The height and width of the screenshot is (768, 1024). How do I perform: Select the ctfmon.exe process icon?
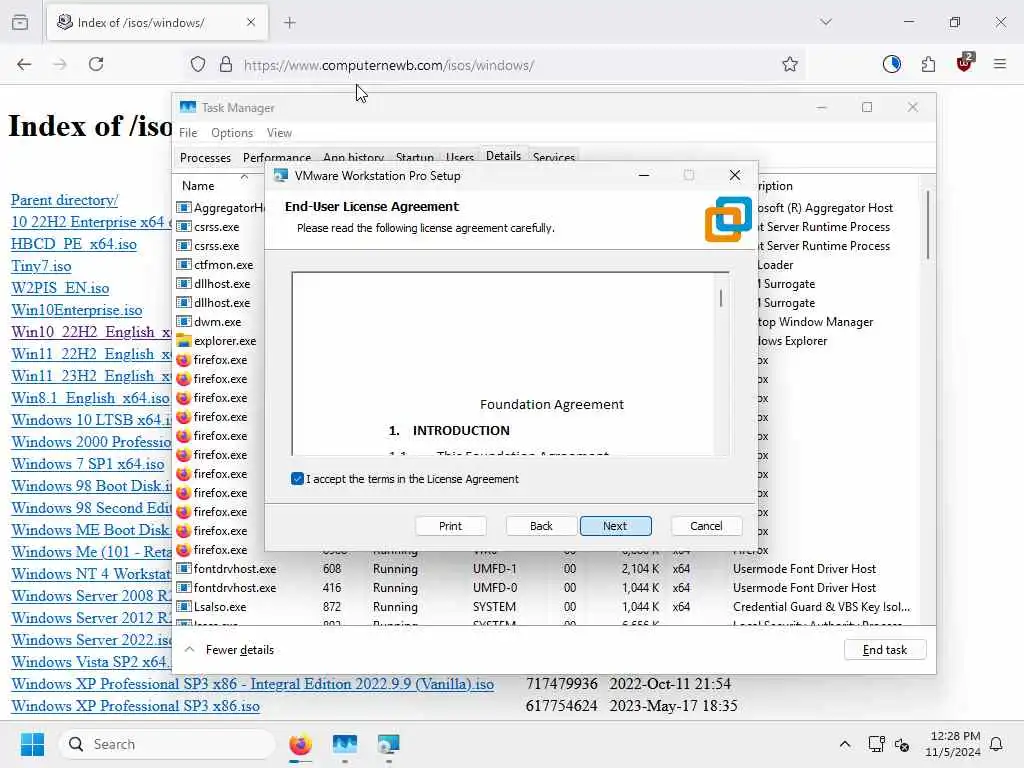click(184, 264)
